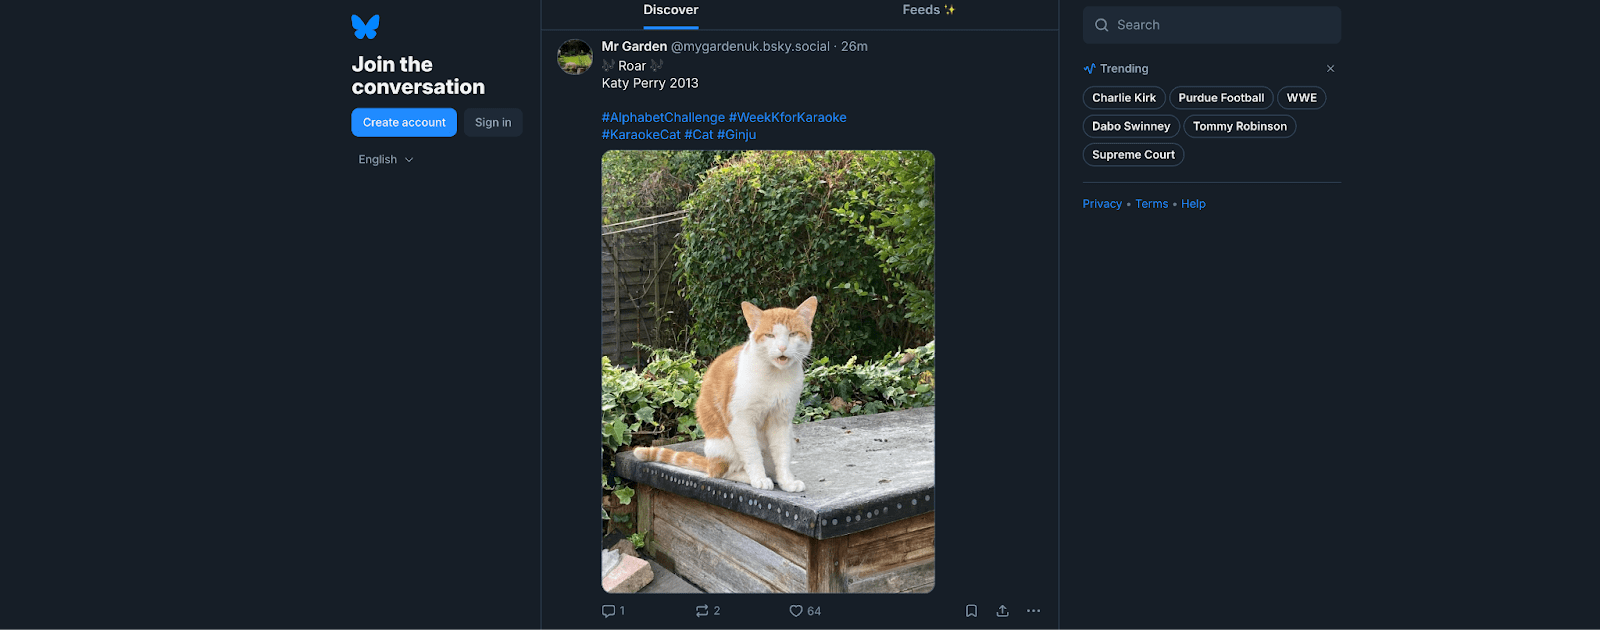Screen dimensions: 1600x630
Task: Bookmark the Mr Garden post
Action: [x=971, y=611]
